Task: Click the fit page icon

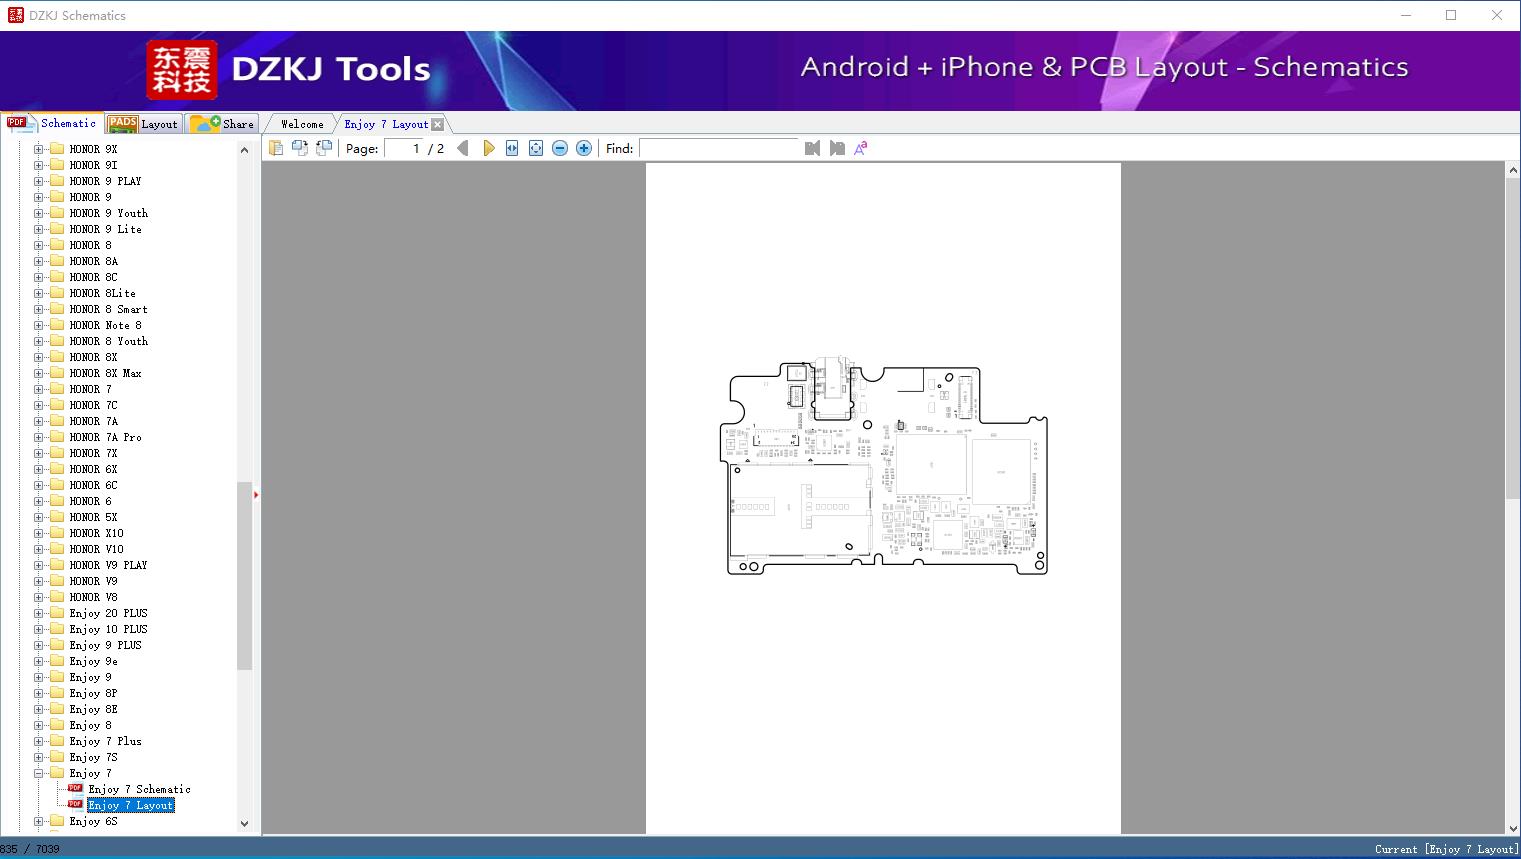Action: point(536,148)
